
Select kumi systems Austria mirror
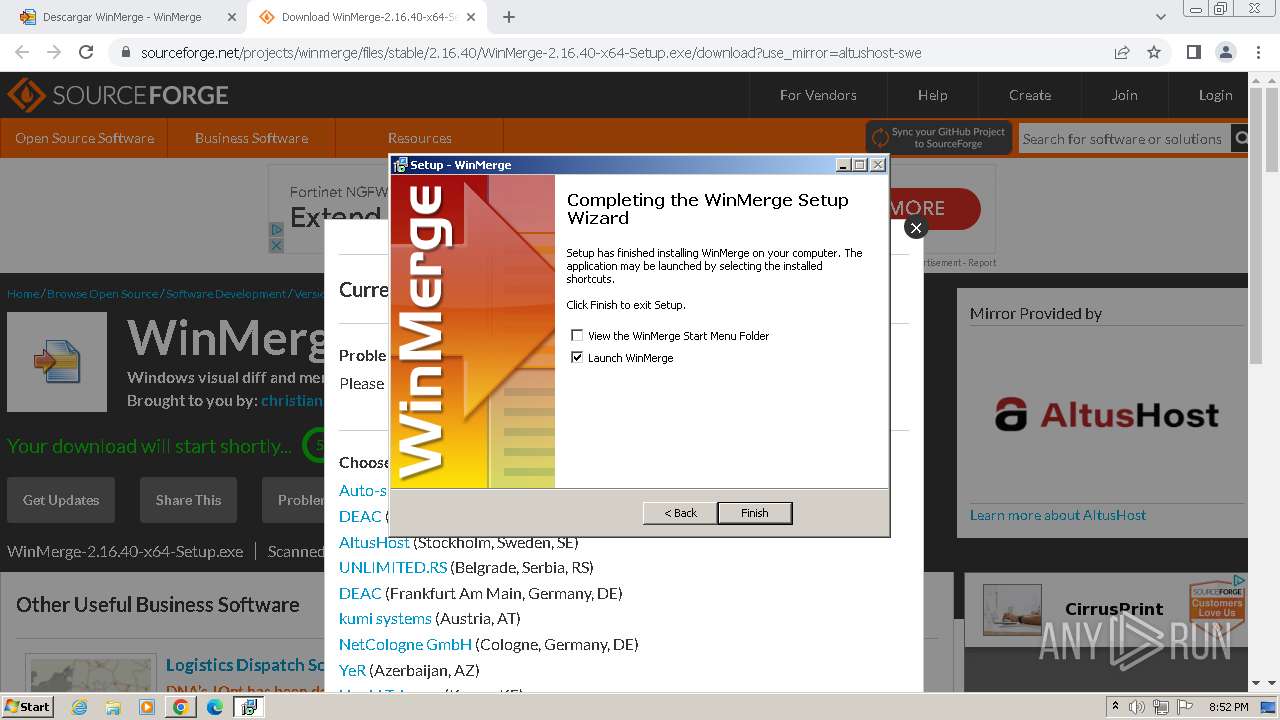(385, 618)
